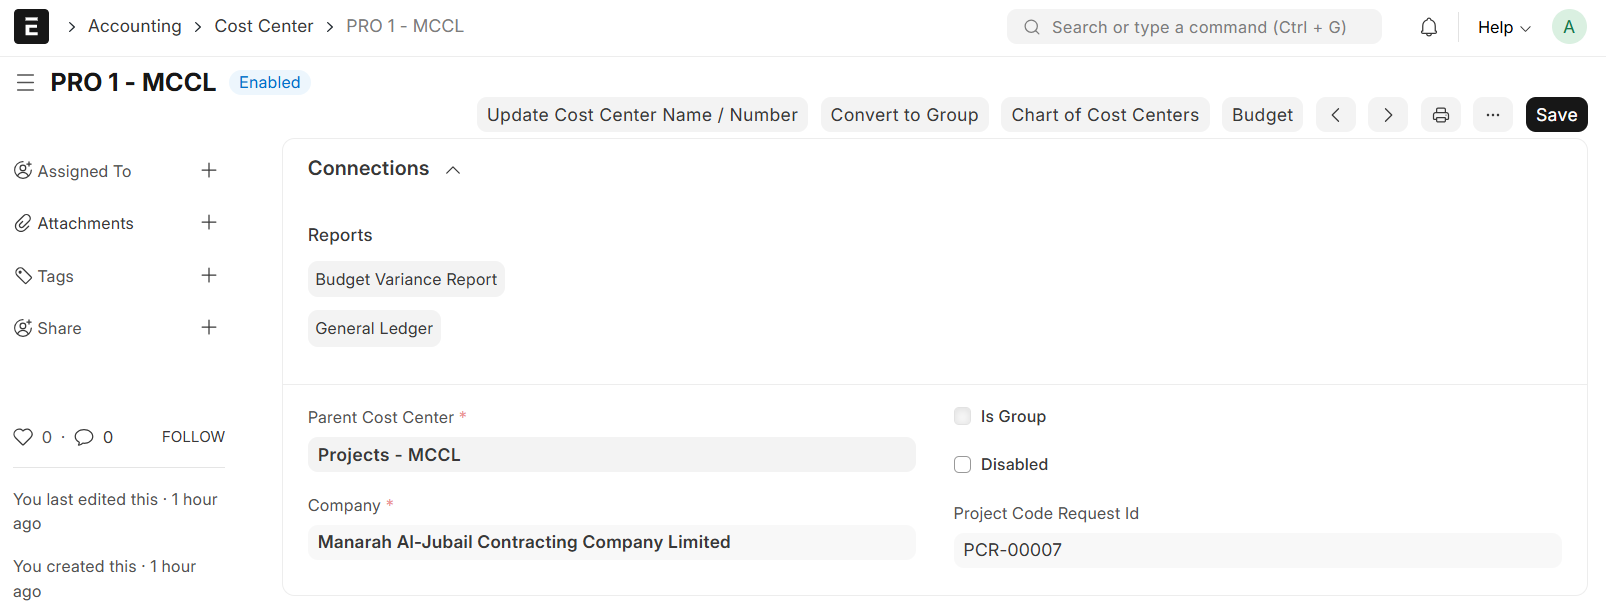Navigate to Accounting breadcrumb
Screen dimensions: 1606x616
pos(135,26)
